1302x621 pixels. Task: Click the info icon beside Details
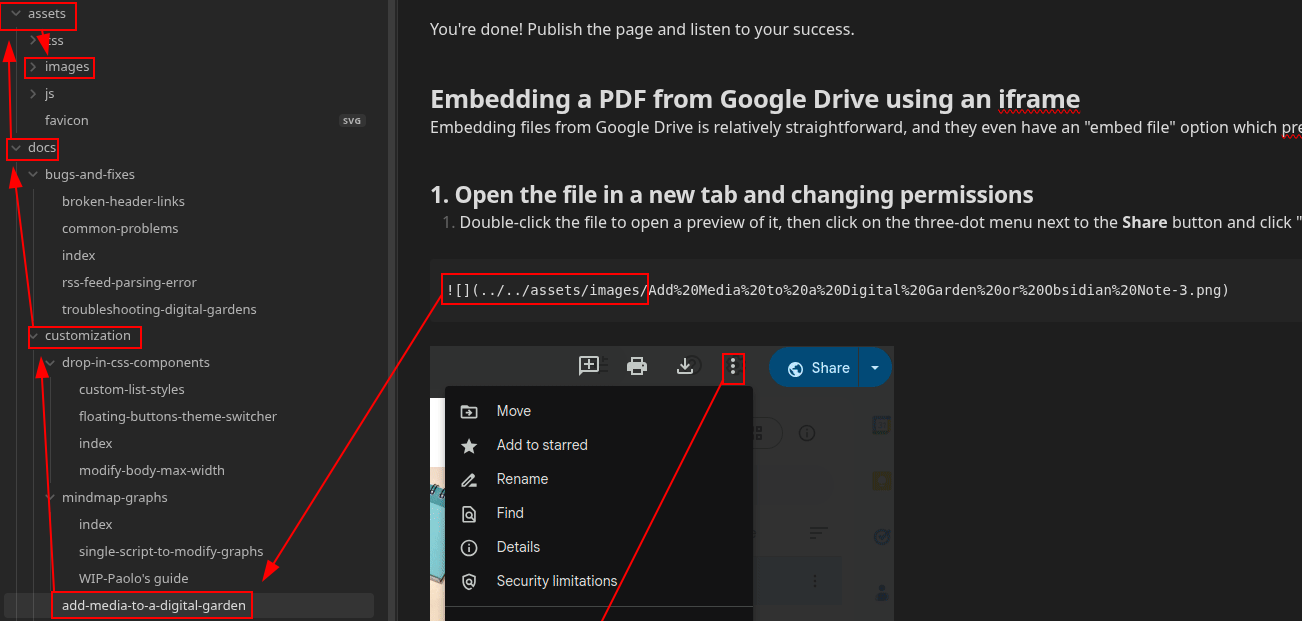[468, 548]
